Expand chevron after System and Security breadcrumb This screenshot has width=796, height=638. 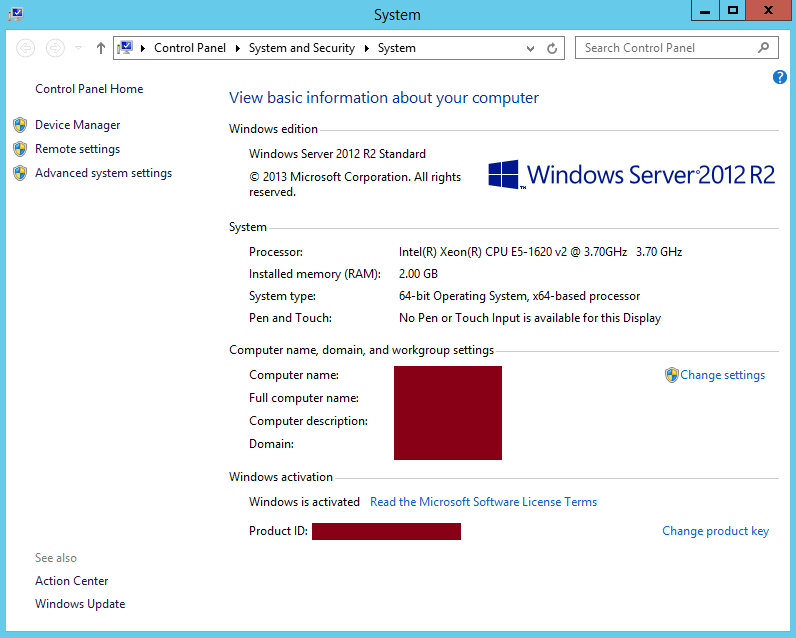[366, 48]
